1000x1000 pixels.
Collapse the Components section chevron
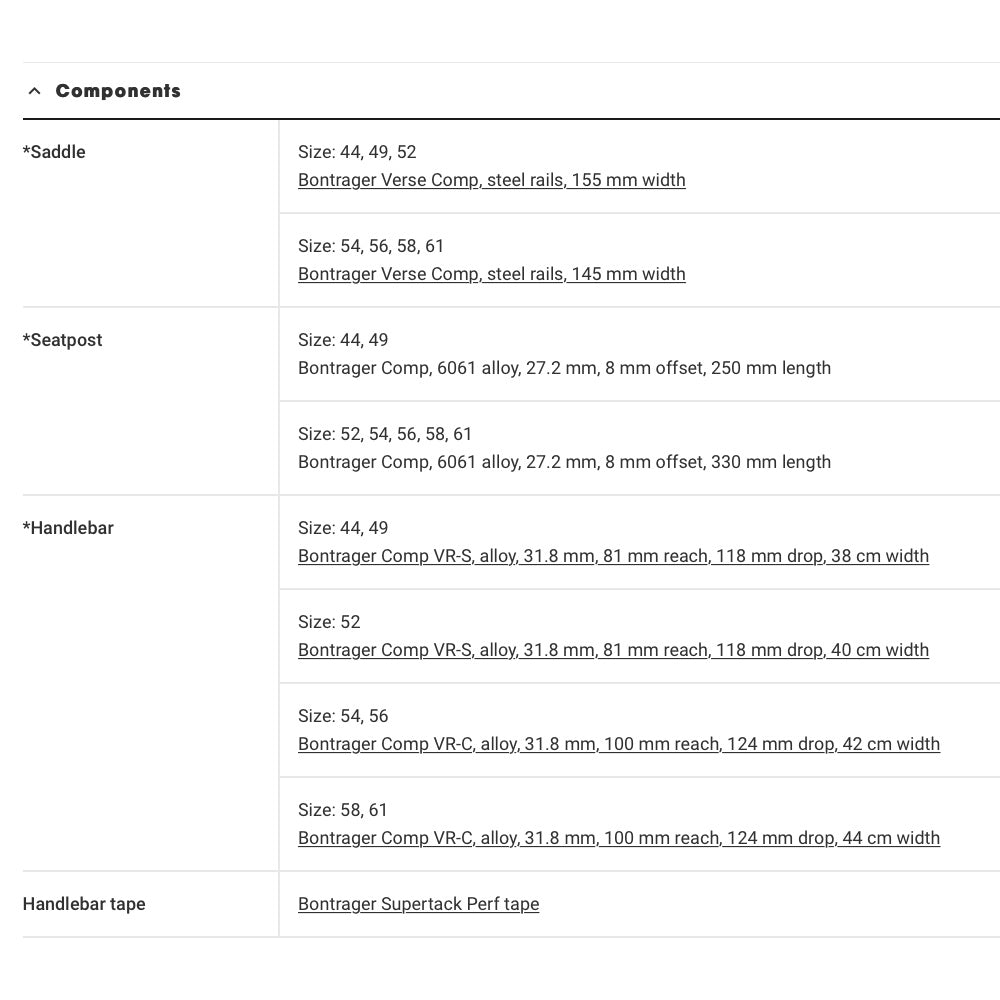(x=35, y=91)
